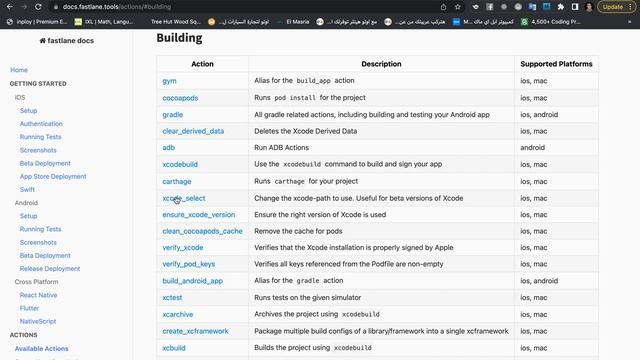Open the gradle action link
The height and width of the screenshot is (360, 640).
tap(173, 115)
